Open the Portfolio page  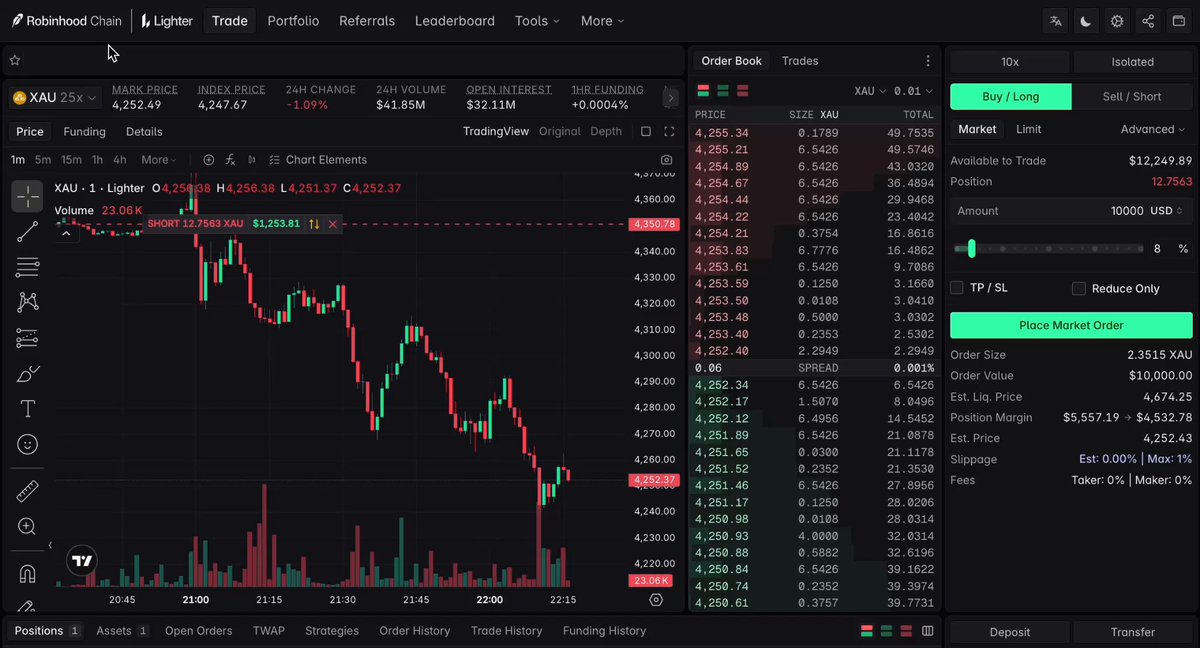[x=293, y=21]
